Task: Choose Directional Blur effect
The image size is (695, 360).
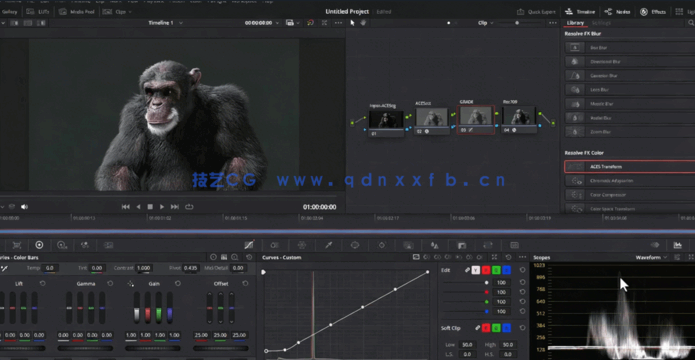Action: [x=630, y=61]
